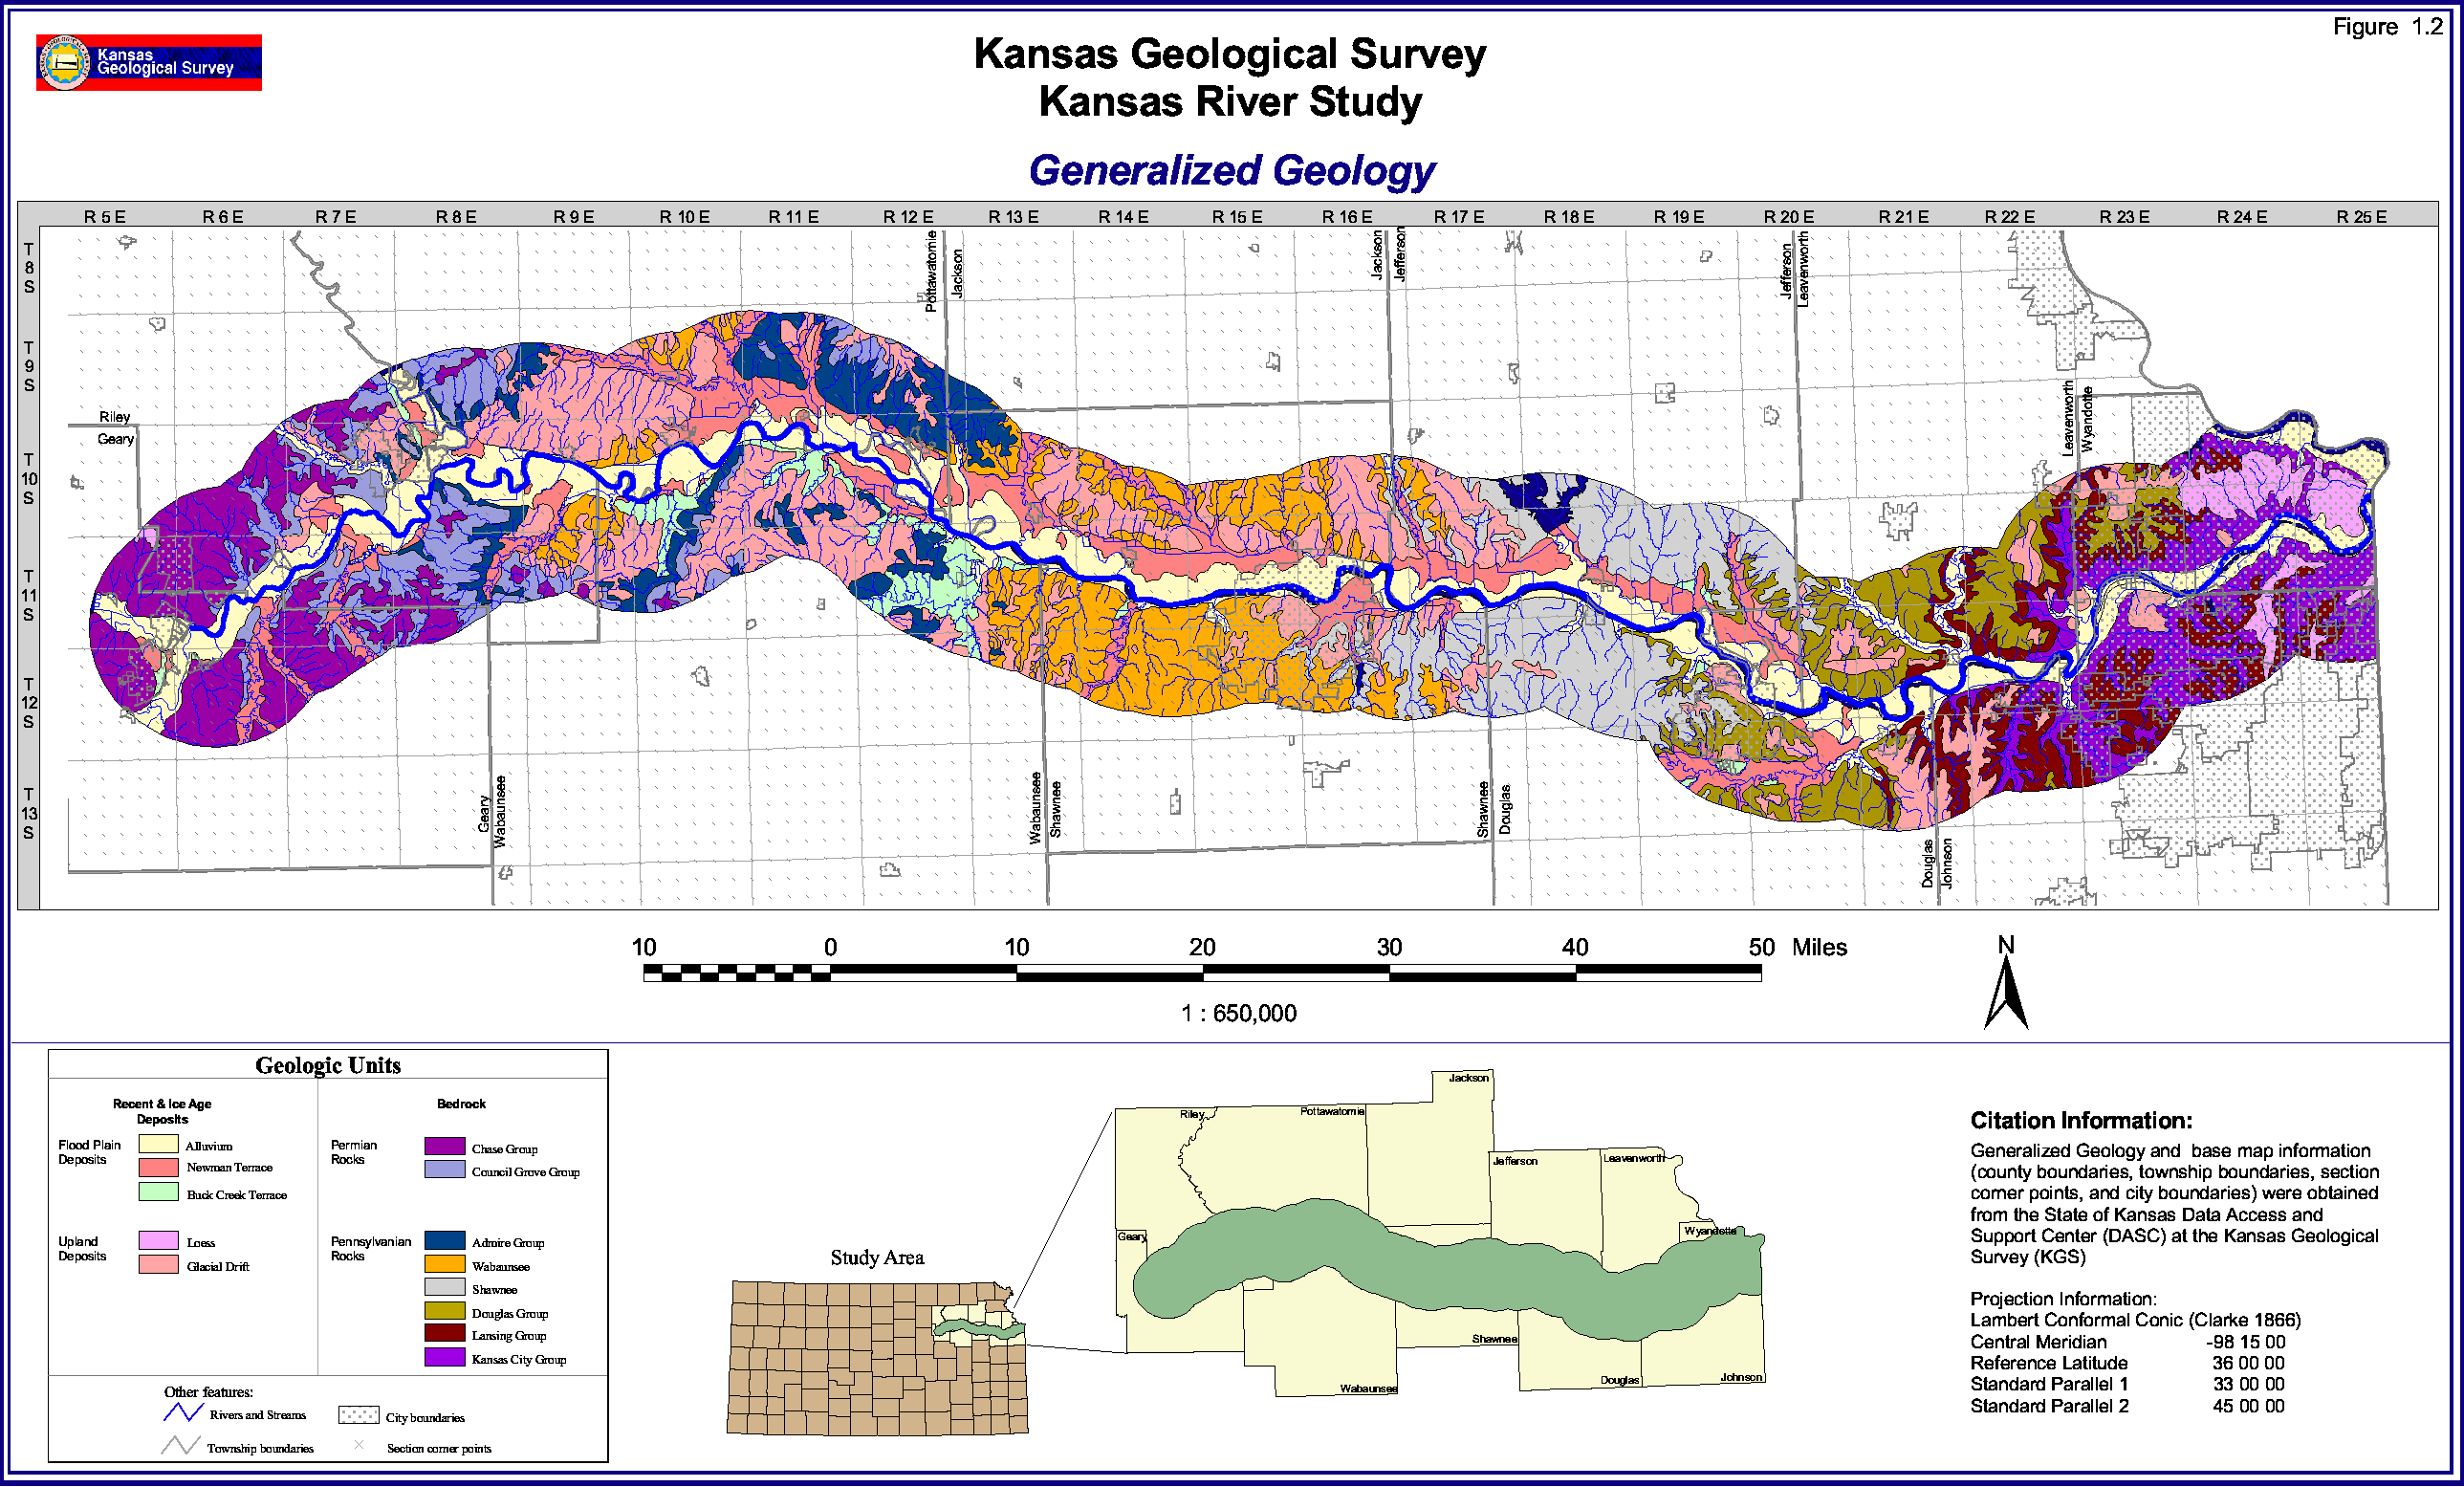
Task: Click the Township boundaries legend symbol
Action: coord(181,1446)
